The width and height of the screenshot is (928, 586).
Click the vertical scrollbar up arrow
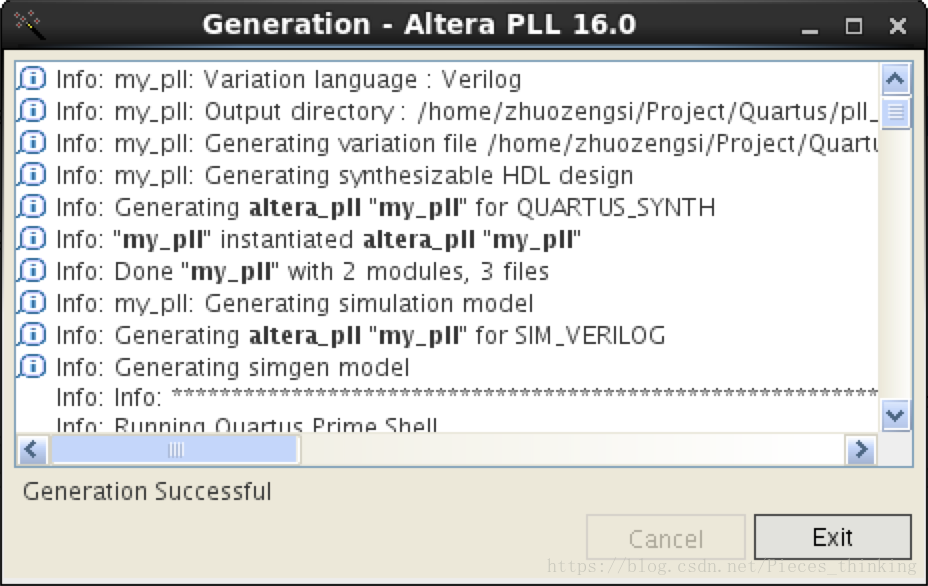click(895, 79)
